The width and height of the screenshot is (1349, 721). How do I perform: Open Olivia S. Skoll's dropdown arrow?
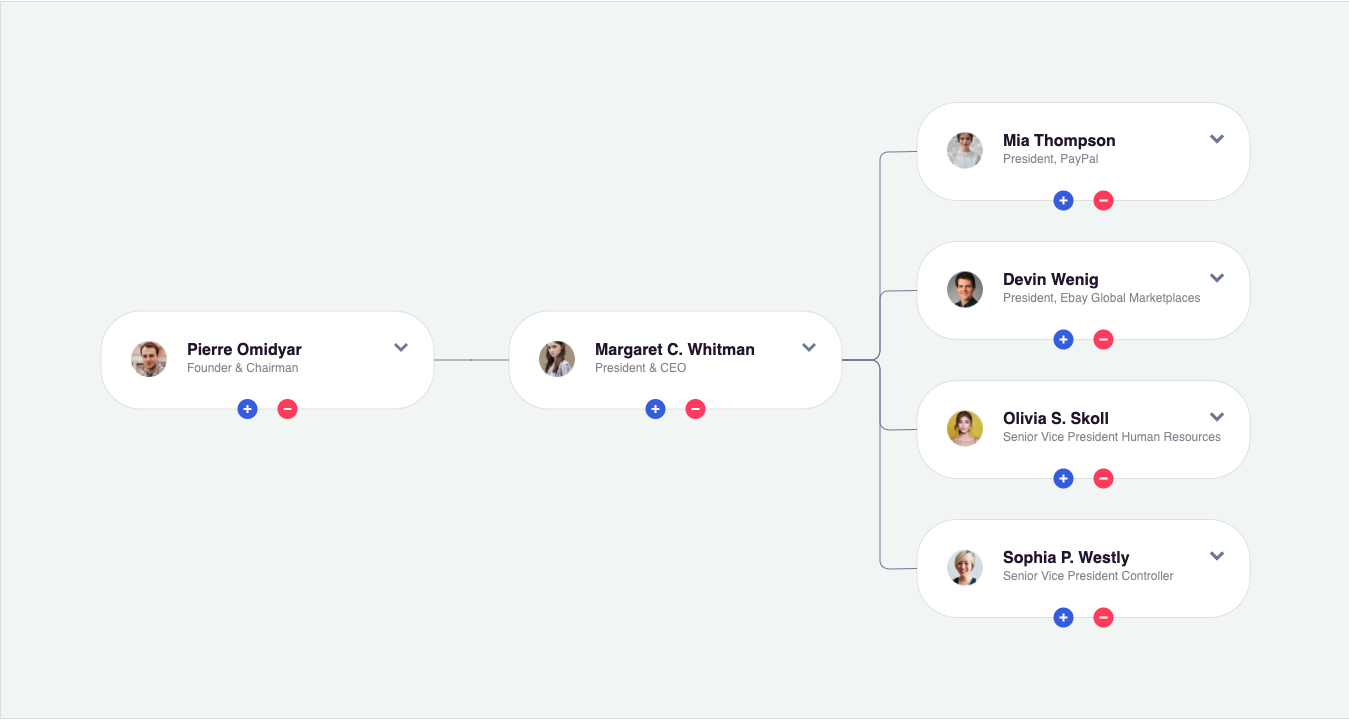(x=1217, y=417)
